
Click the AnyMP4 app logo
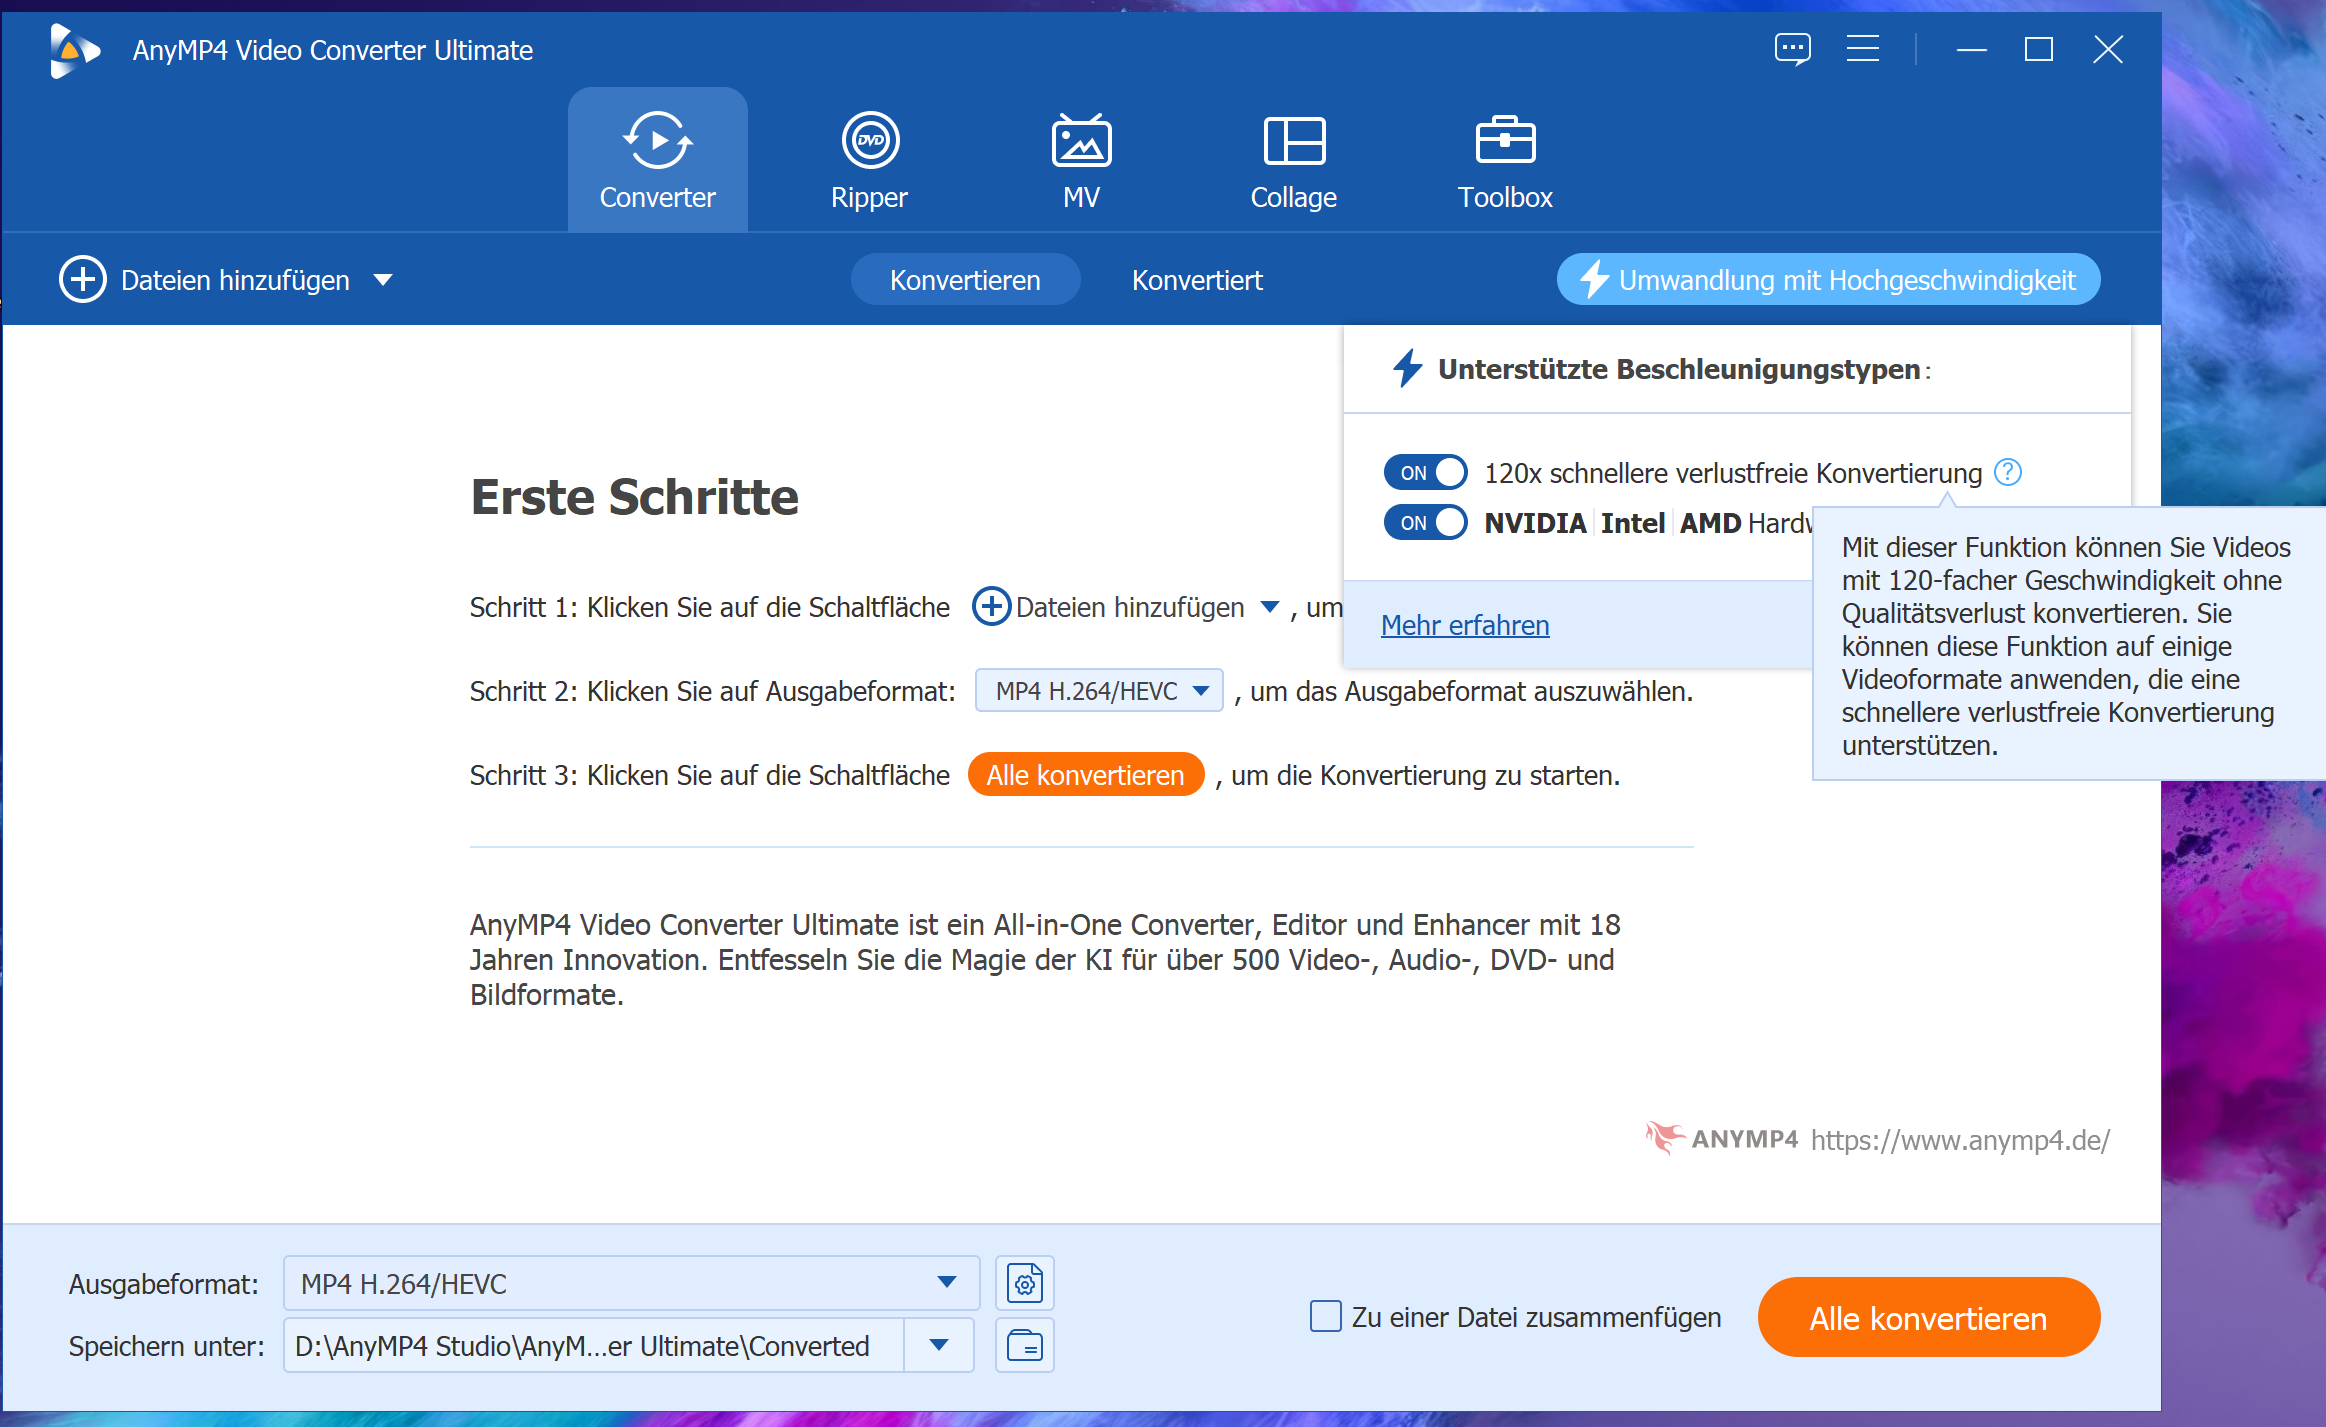[74, 50]
